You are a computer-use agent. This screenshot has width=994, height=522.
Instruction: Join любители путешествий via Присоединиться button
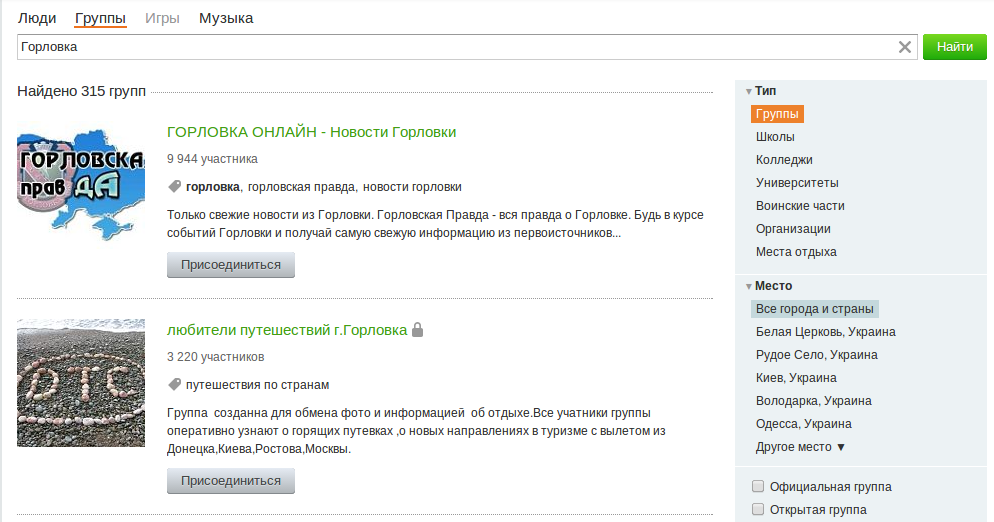pyautogui.click(x=231, y=481)
